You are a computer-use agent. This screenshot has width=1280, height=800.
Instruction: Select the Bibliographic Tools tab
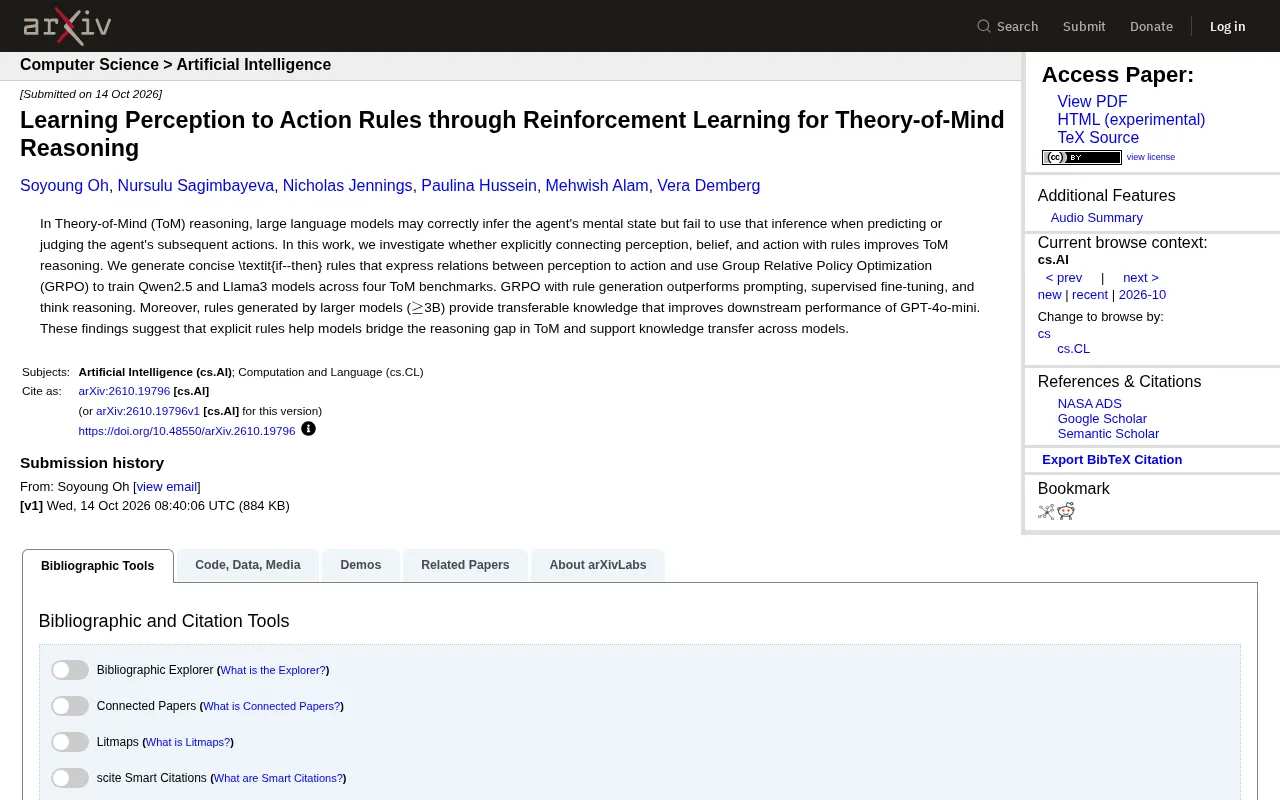point(98,566)
